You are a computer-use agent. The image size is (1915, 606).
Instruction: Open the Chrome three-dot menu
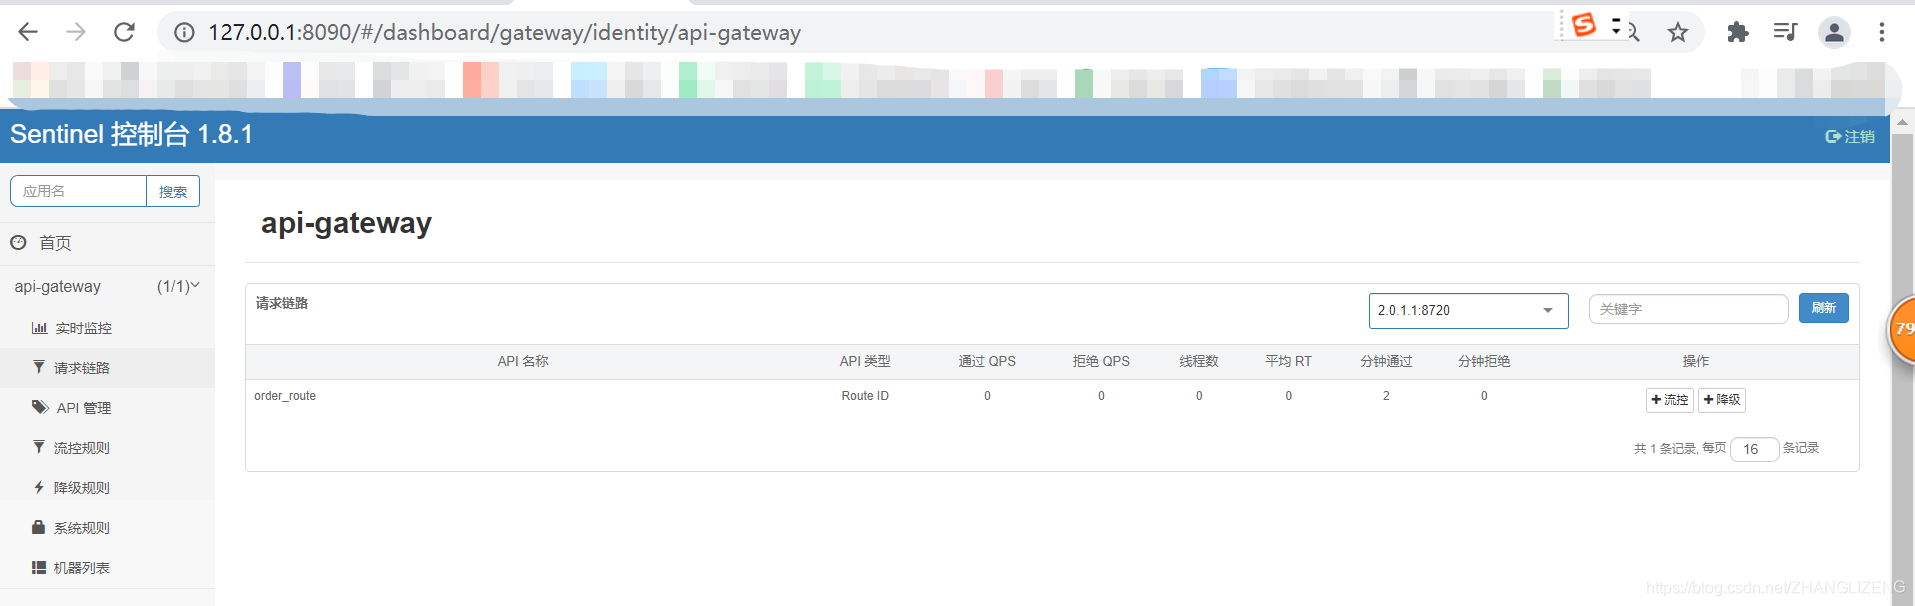(1882, 33)
